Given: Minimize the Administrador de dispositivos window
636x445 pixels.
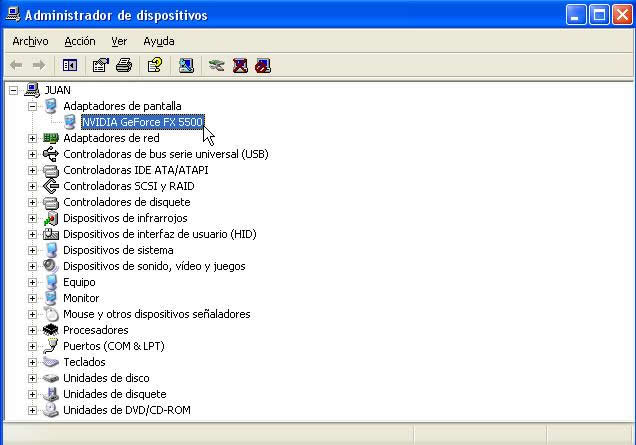Looking at the screenshot, I should coord(576,15).
